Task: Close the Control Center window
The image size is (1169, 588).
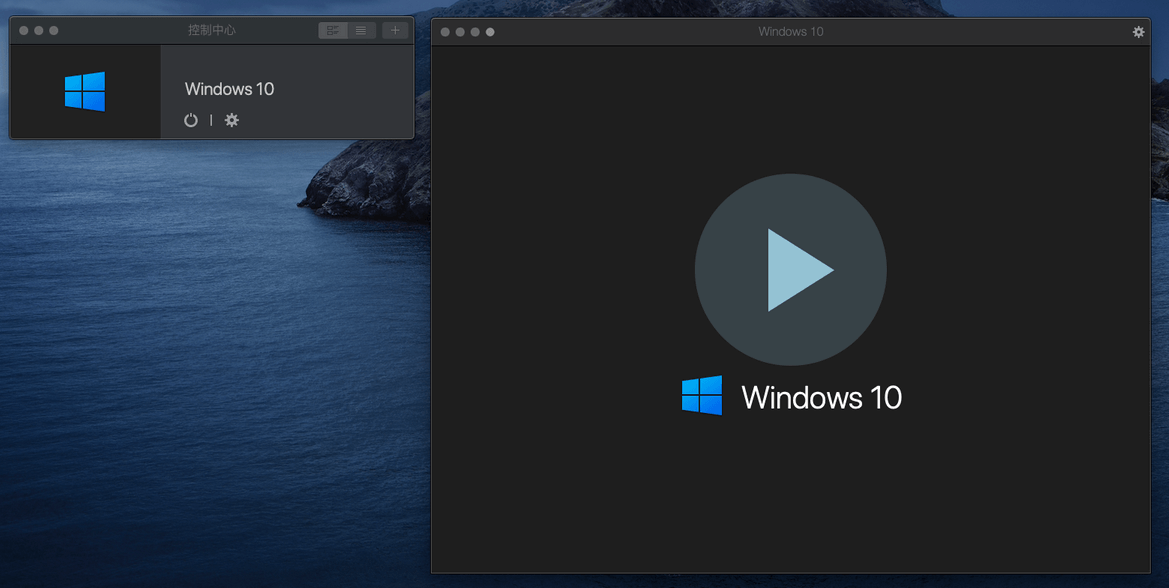Action: [24, 31]
